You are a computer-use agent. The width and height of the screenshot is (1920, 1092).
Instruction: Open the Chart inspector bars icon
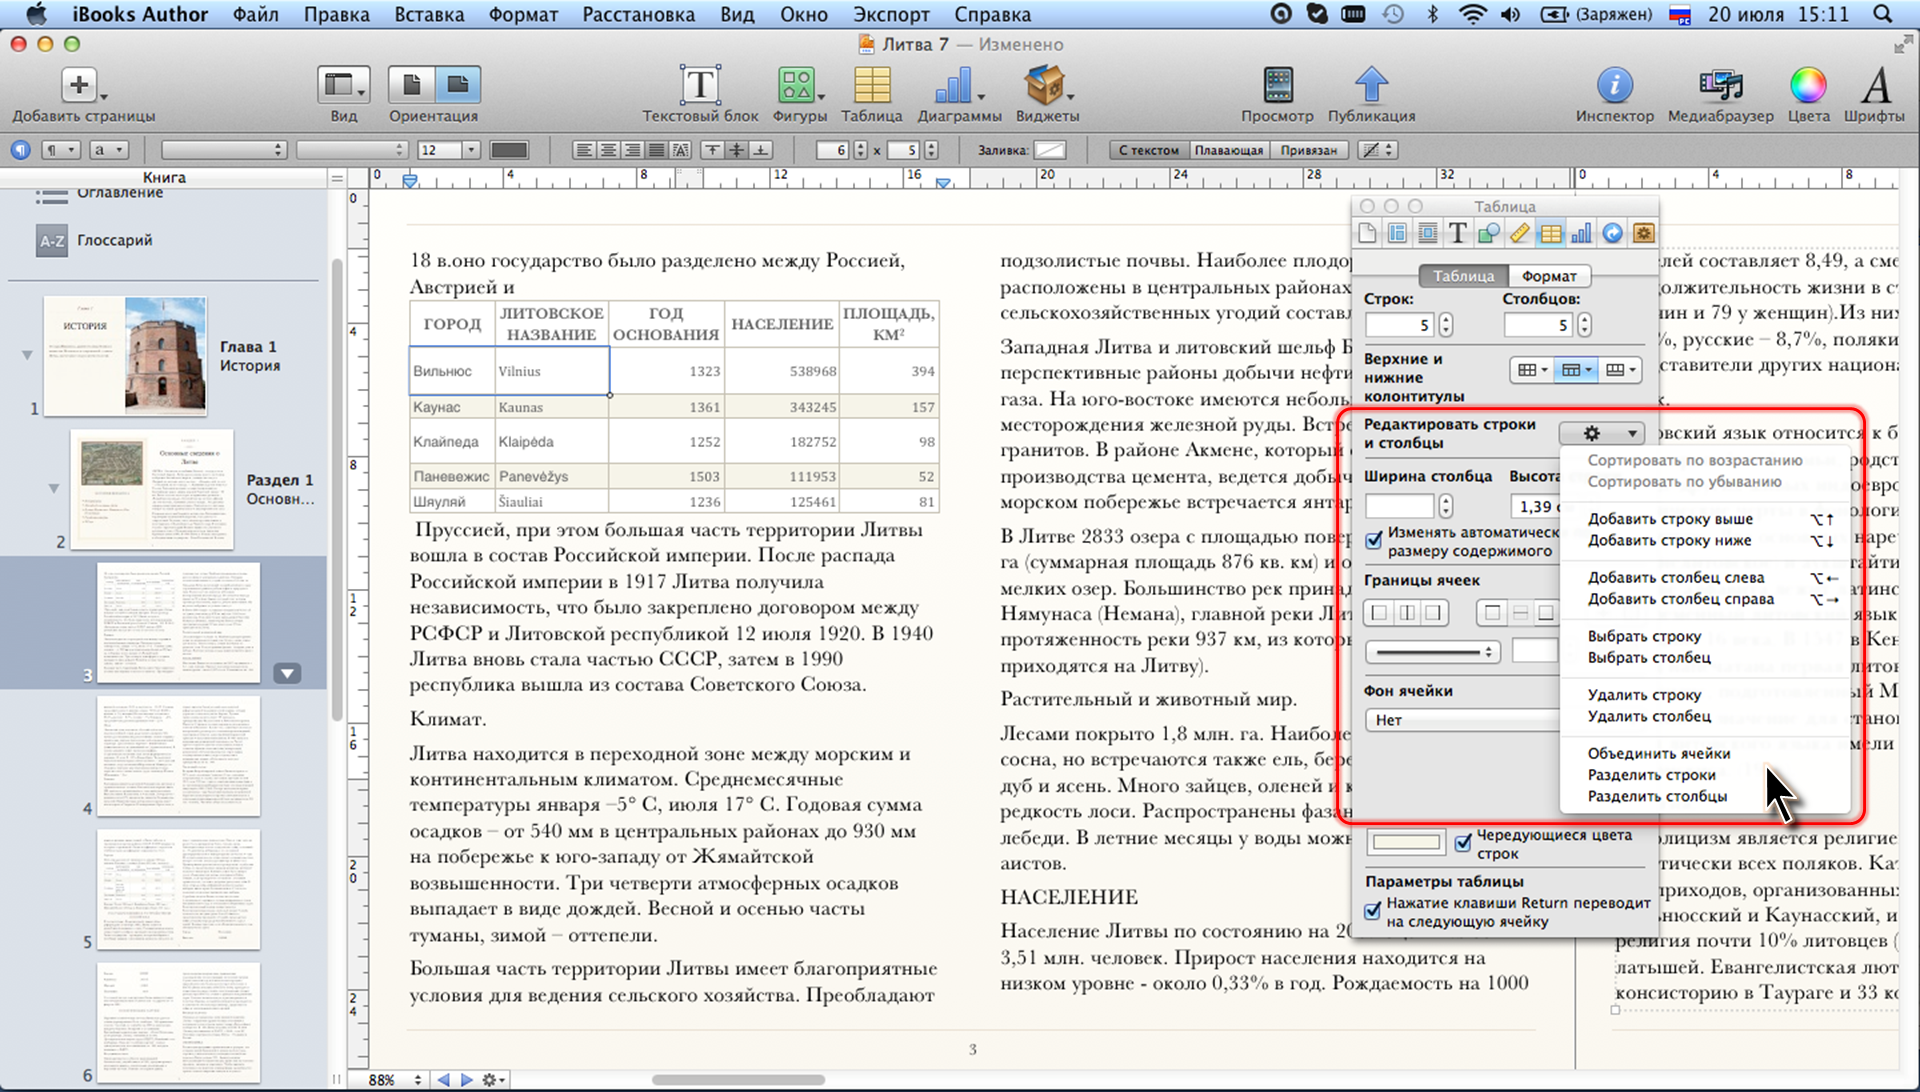pyautogui.click(x=1581, y=233)
